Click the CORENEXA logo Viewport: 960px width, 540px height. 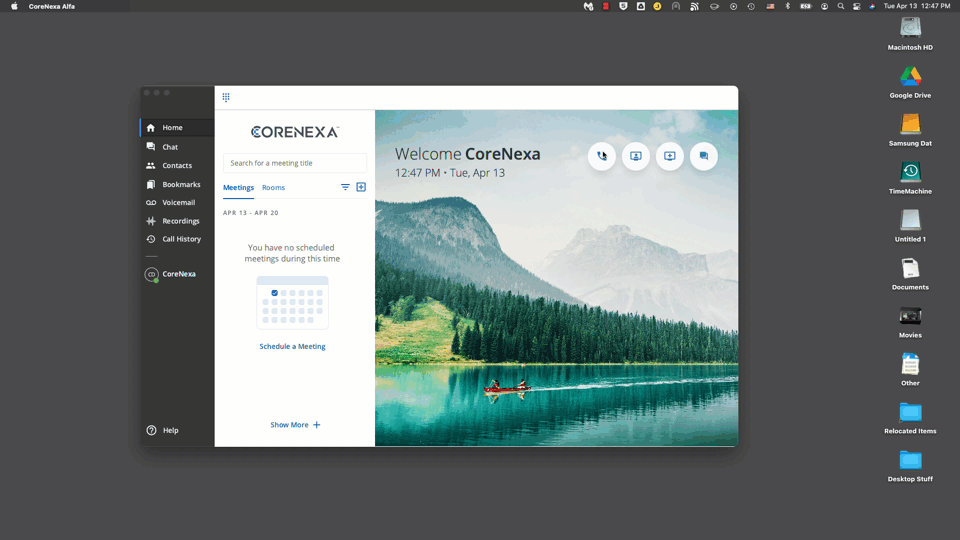point(294,132)
